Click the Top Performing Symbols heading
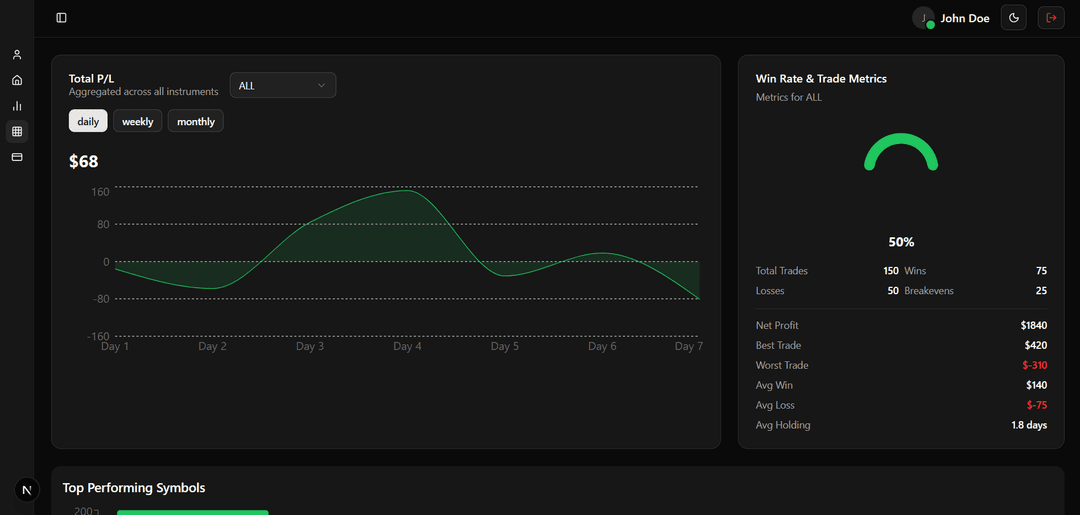 (x=134, y=488)
